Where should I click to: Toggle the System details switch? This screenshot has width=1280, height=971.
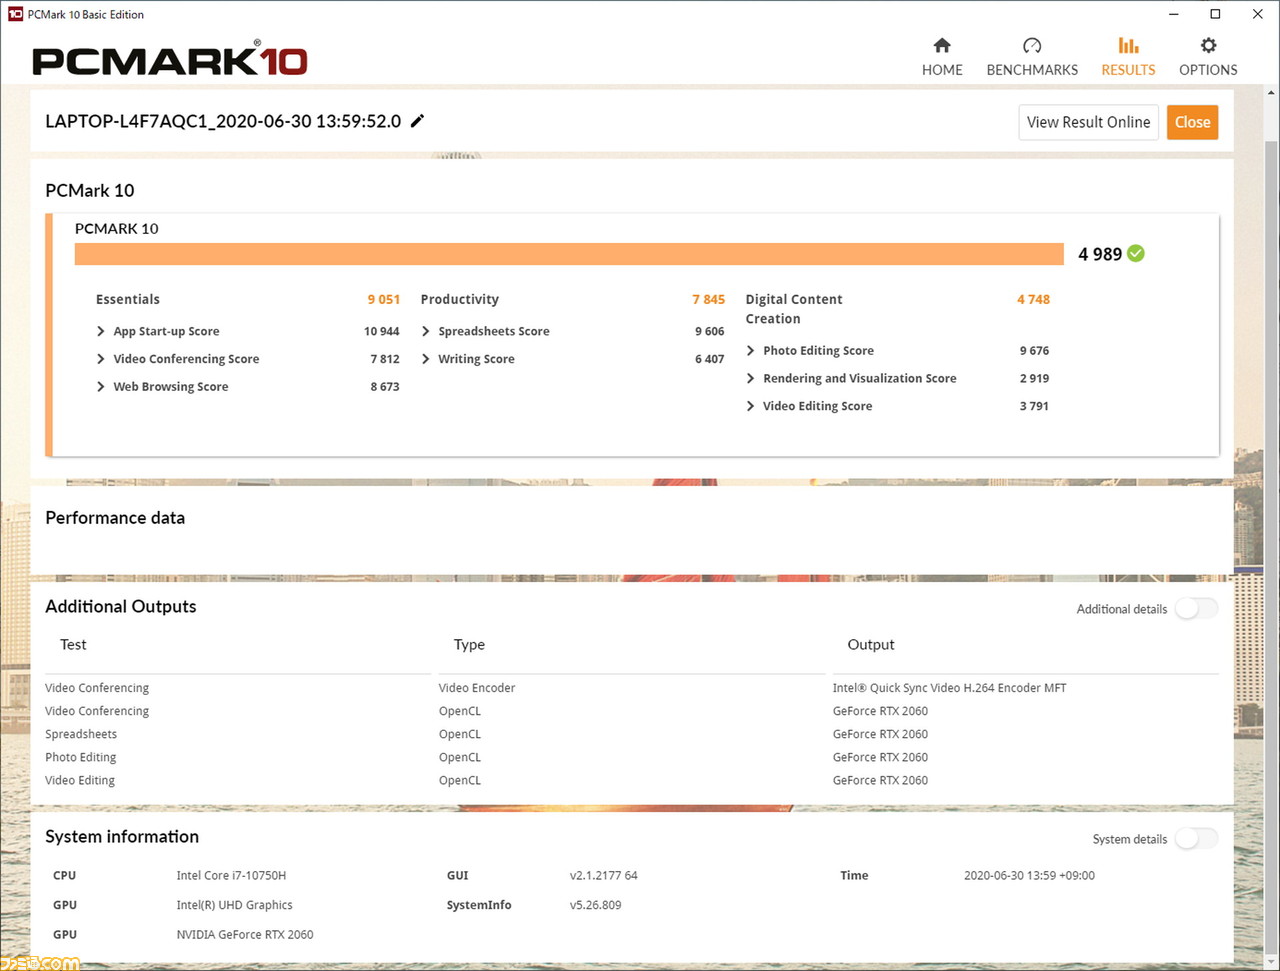[1196, 839]
